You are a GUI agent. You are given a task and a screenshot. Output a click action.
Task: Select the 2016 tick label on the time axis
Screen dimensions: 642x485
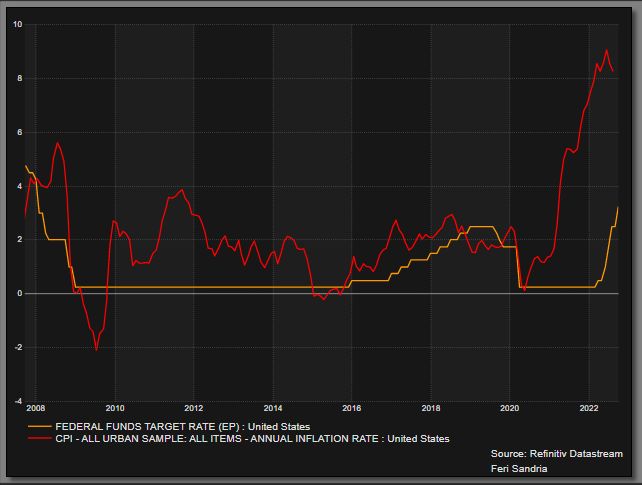point(352,408)
